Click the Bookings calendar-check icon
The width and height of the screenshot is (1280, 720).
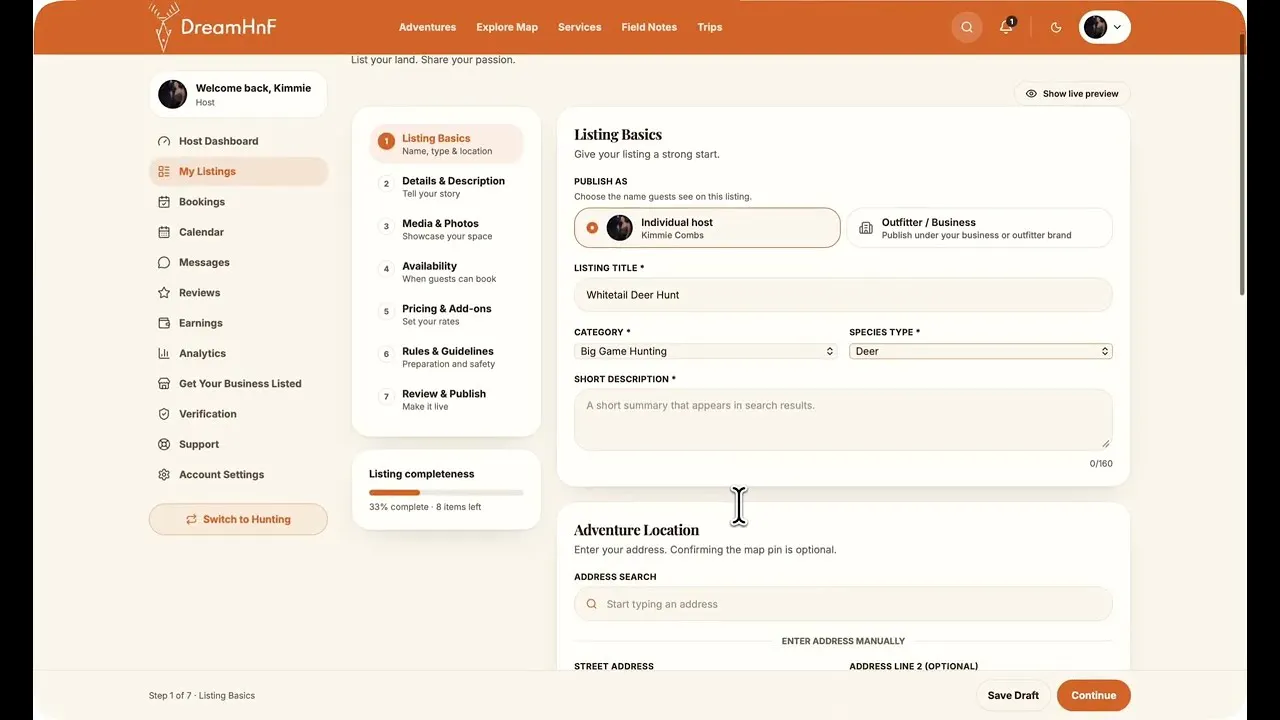164,202
